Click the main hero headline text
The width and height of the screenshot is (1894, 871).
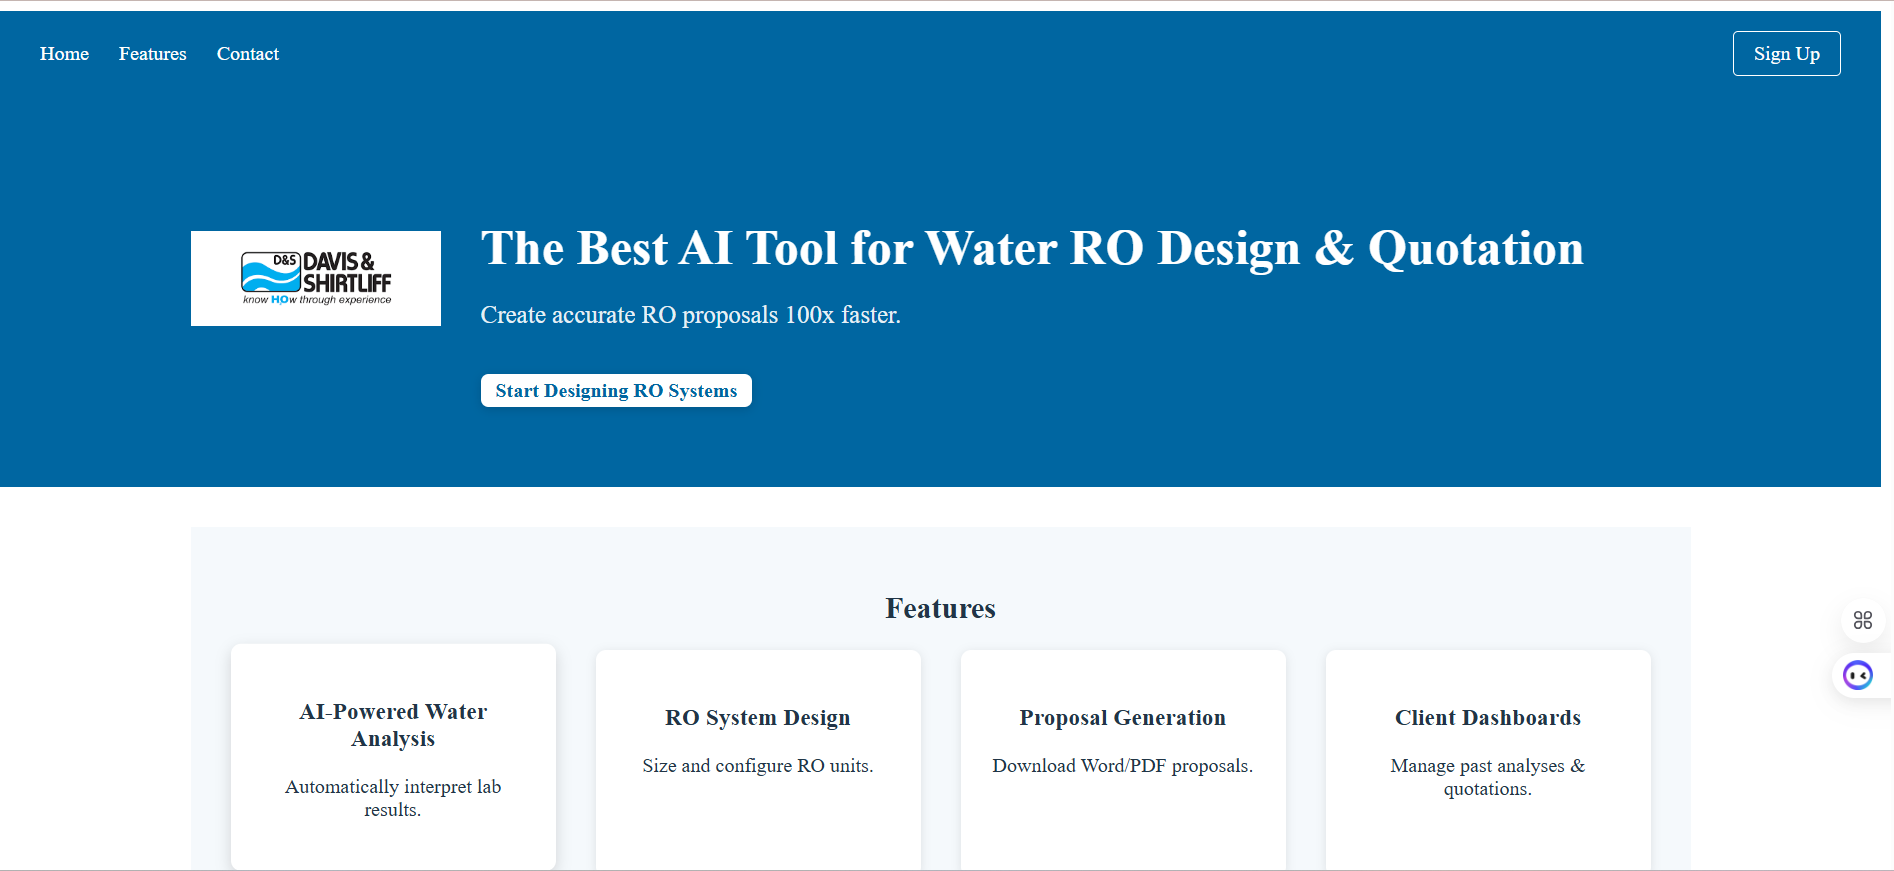[1032, 249]
